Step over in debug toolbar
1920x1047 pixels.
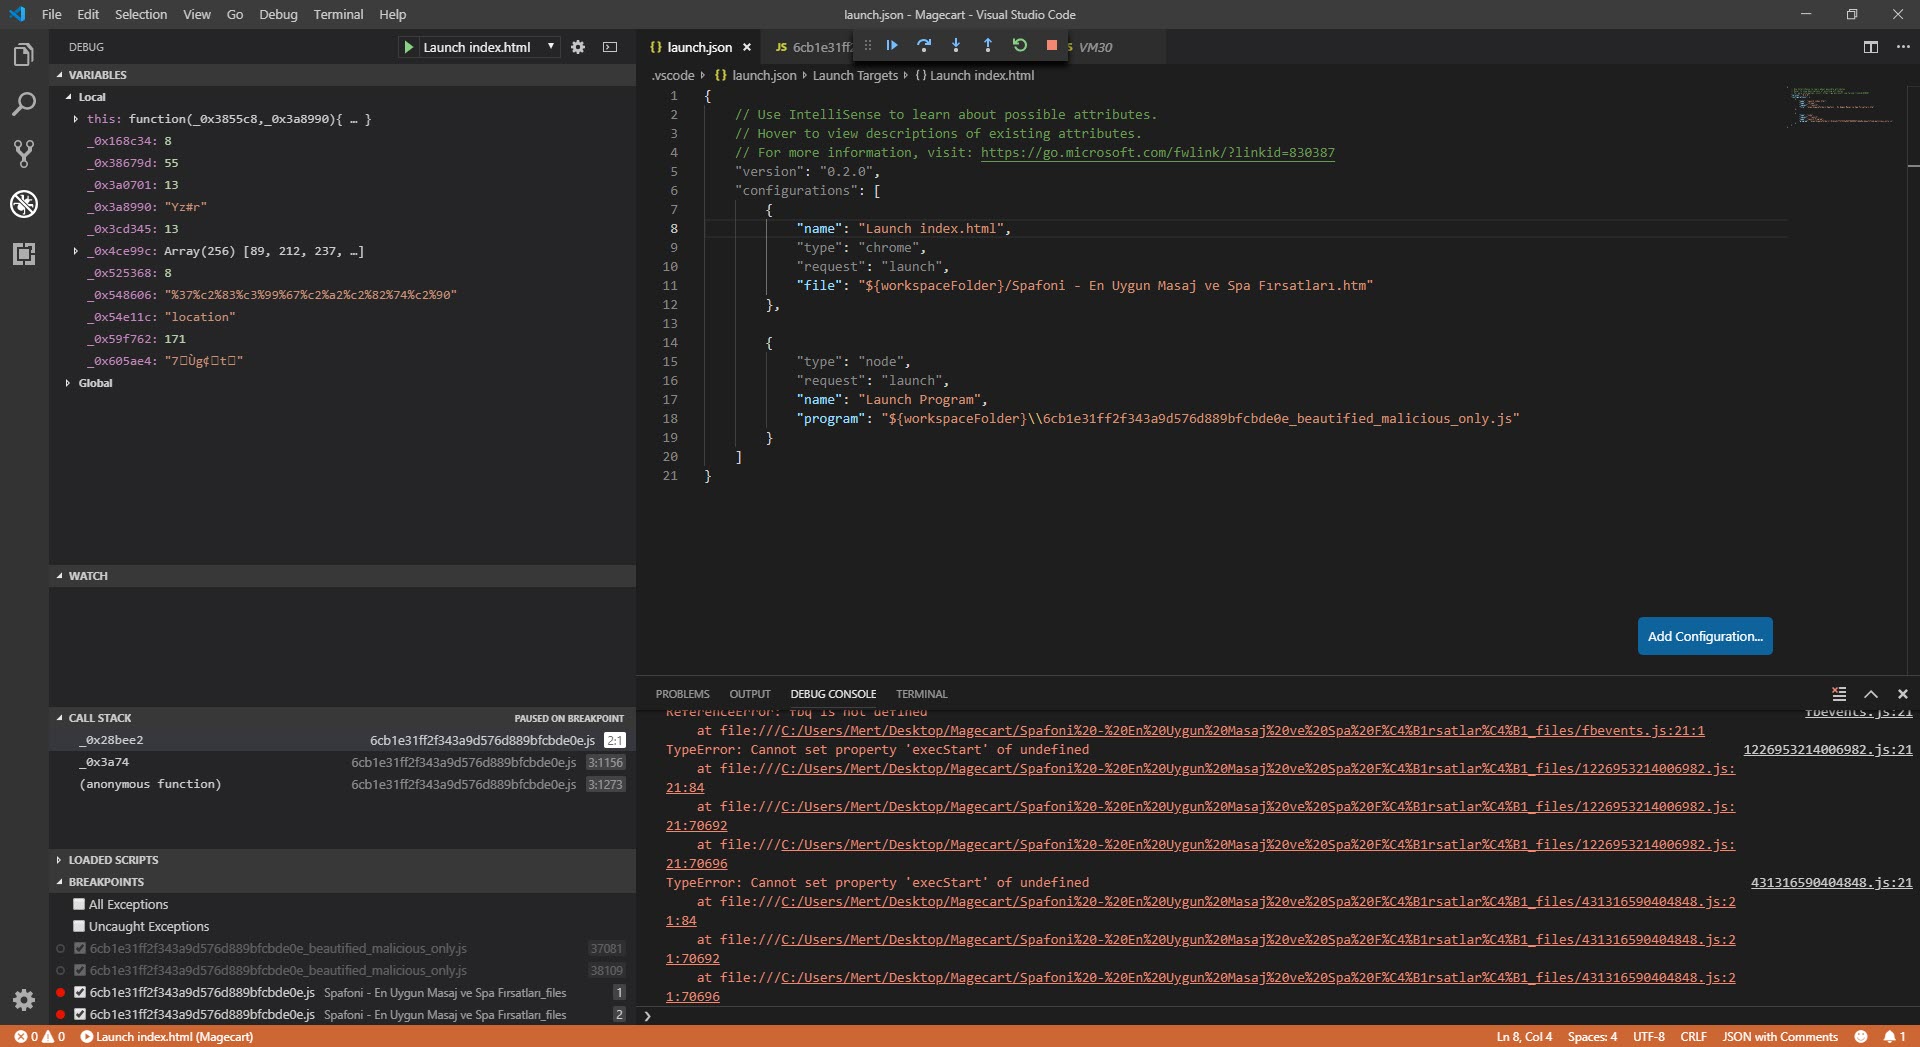(924, 45)
